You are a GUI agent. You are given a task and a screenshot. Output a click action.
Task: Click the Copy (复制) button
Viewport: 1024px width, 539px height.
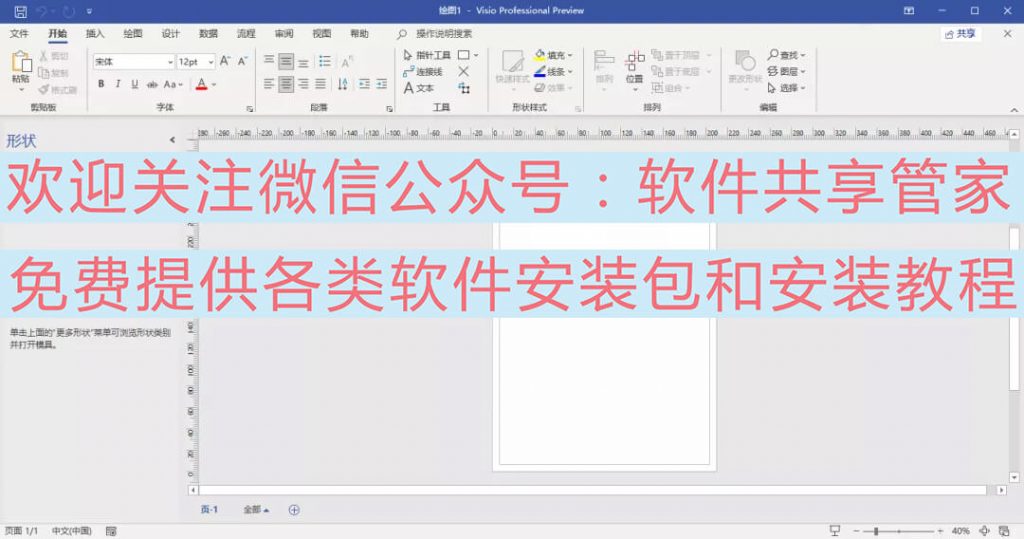(54, 73)
